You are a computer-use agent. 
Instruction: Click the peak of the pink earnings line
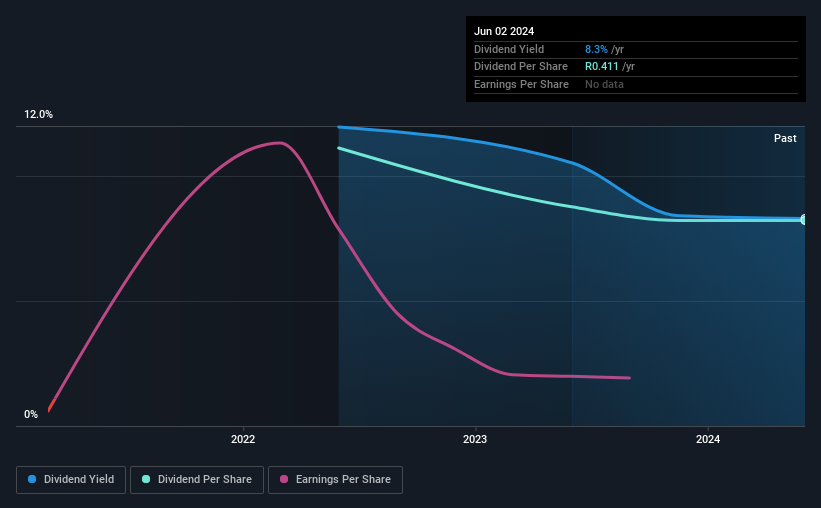(281, 142)
